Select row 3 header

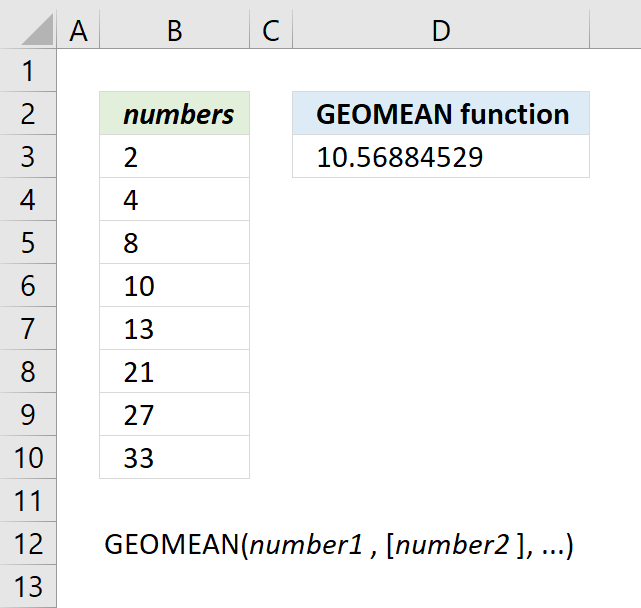pos(28,156)
